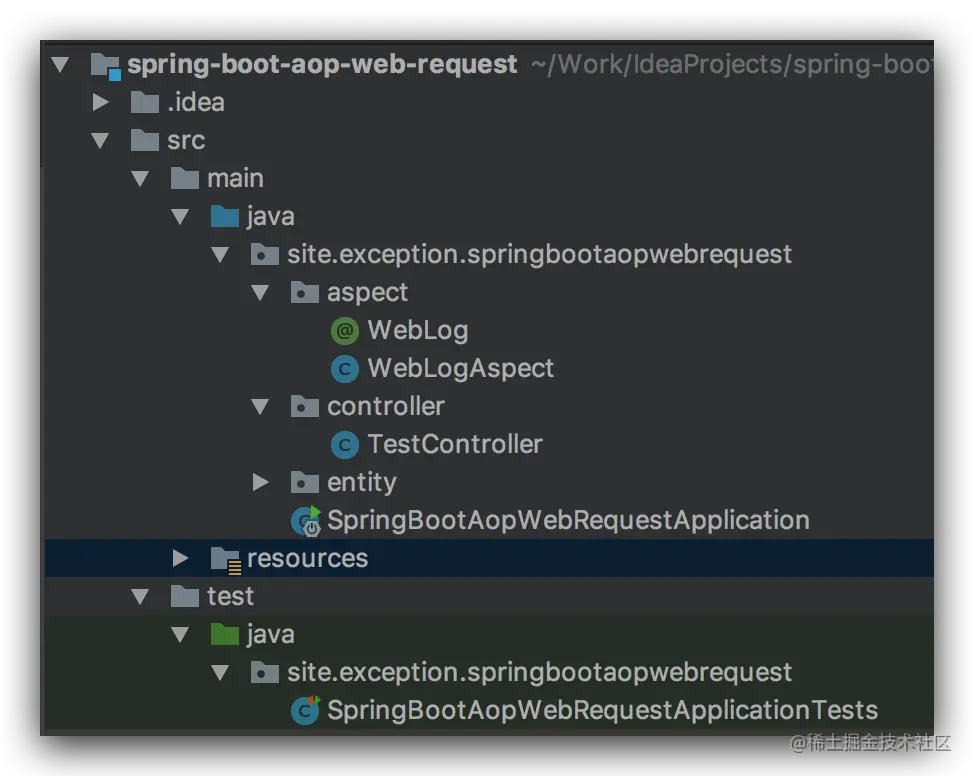The image size is (974, 776).
Task: Select the entity package label
Action: click(362, 483)
